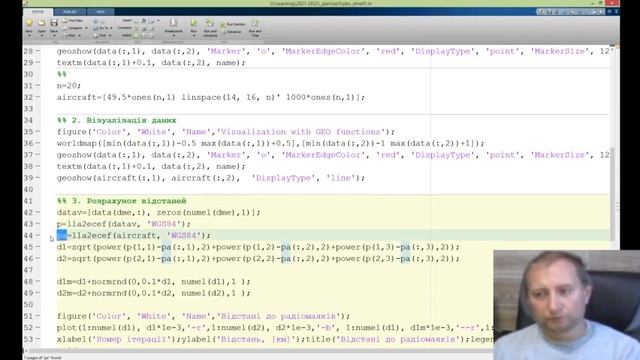Switch to the PUBLISH tab
Viewport: 640px width, 360px height.
[70, 11]
